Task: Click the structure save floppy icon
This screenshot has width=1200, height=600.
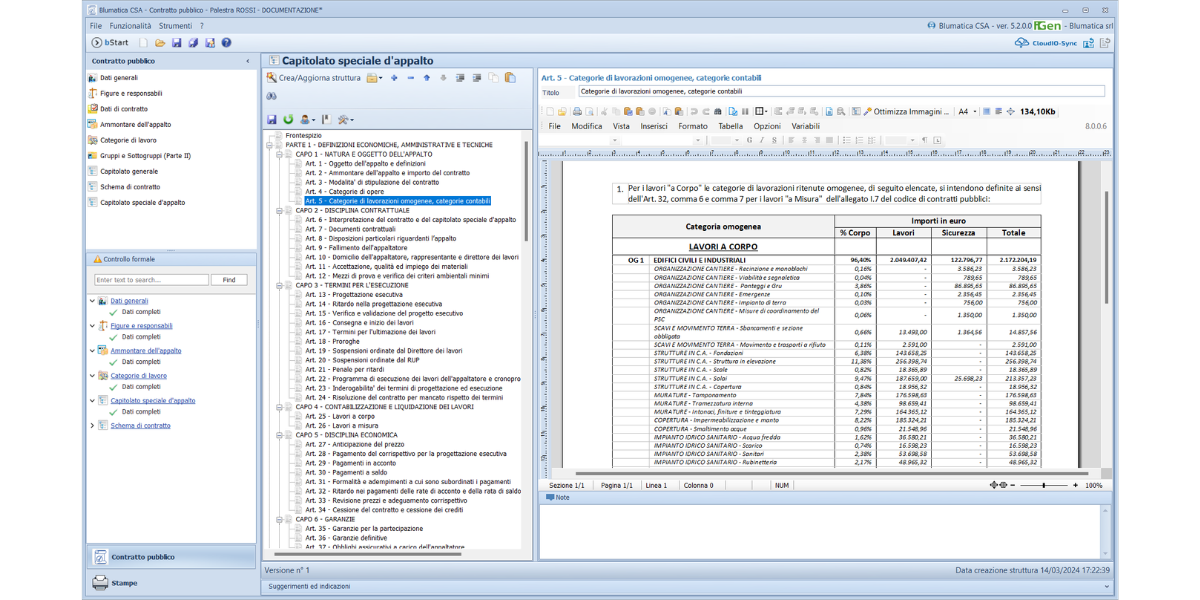Action: pos(272,119)
